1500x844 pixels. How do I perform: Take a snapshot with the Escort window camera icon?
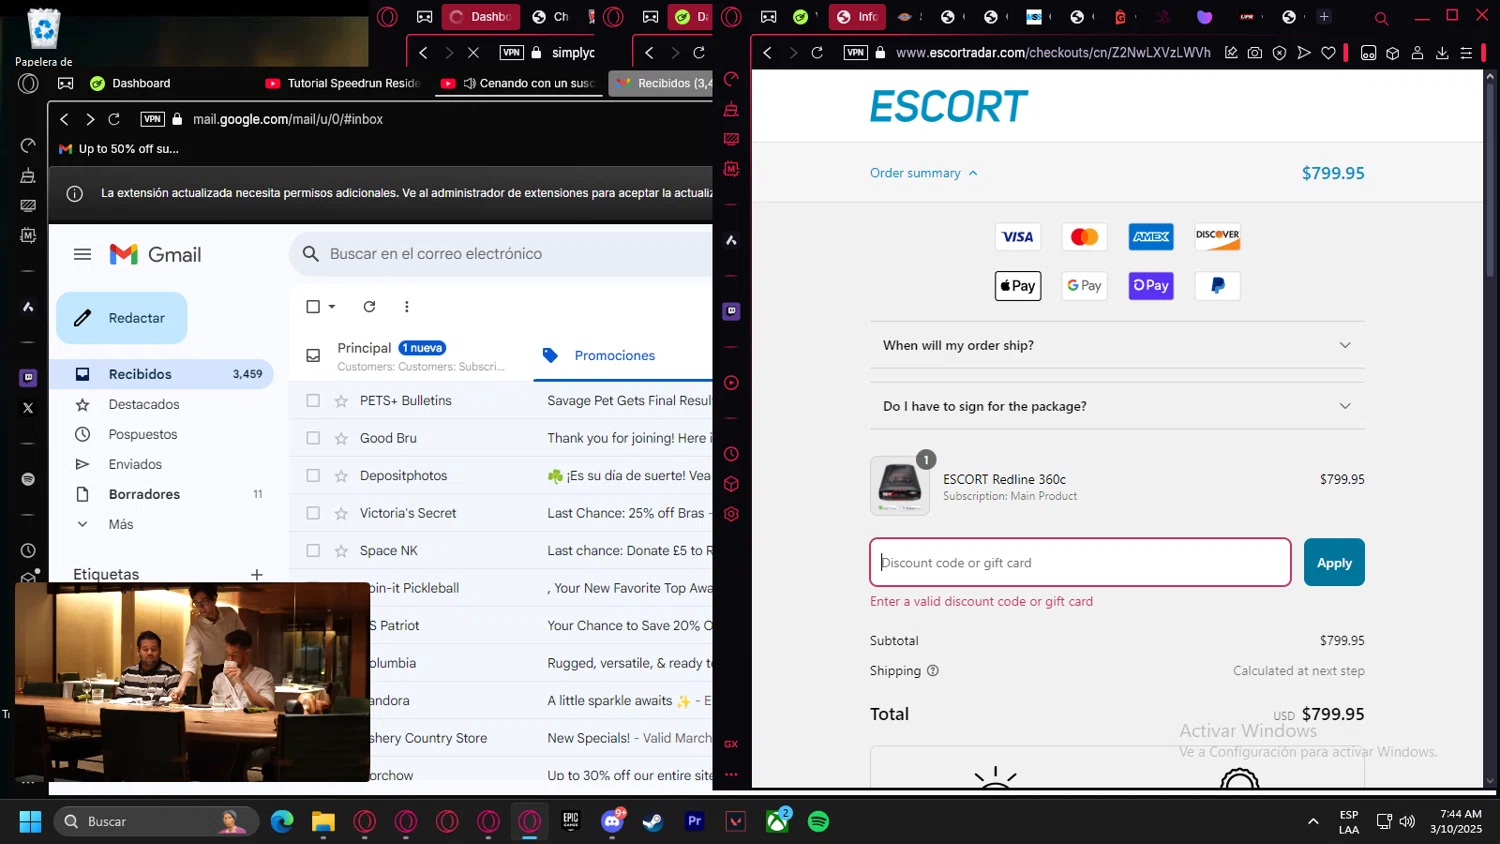[x=1255, y=53]
